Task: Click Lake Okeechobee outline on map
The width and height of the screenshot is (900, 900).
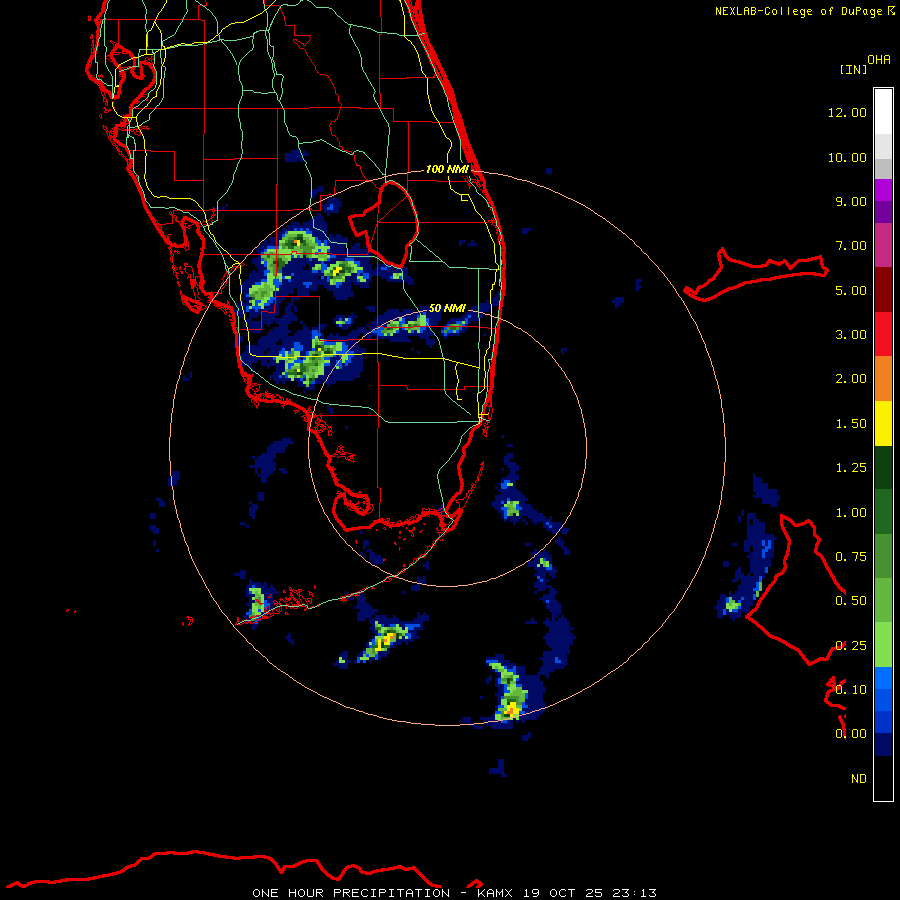Action: pyautogui.click(x=383, y=224)
